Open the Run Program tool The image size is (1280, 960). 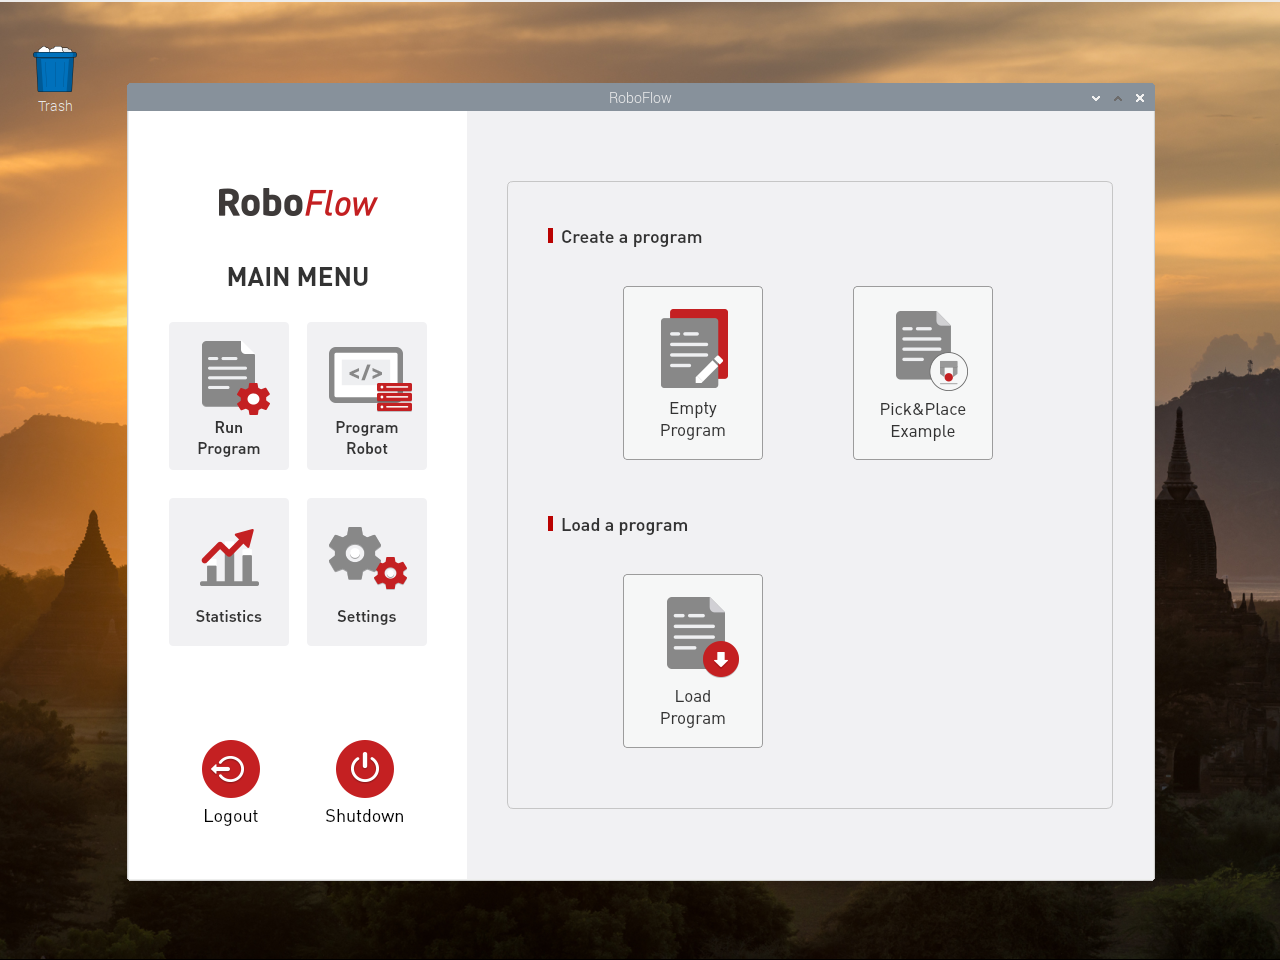[229, 396]
